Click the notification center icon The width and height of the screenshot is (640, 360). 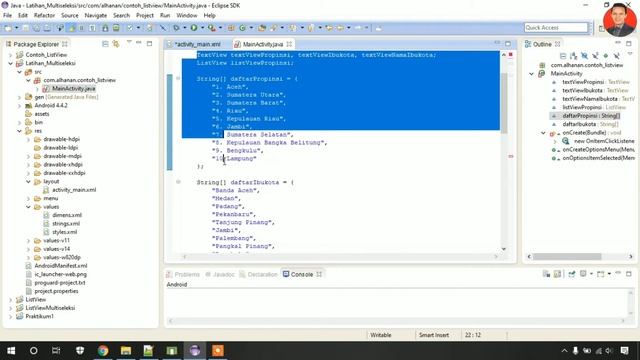tap(624, 351)
